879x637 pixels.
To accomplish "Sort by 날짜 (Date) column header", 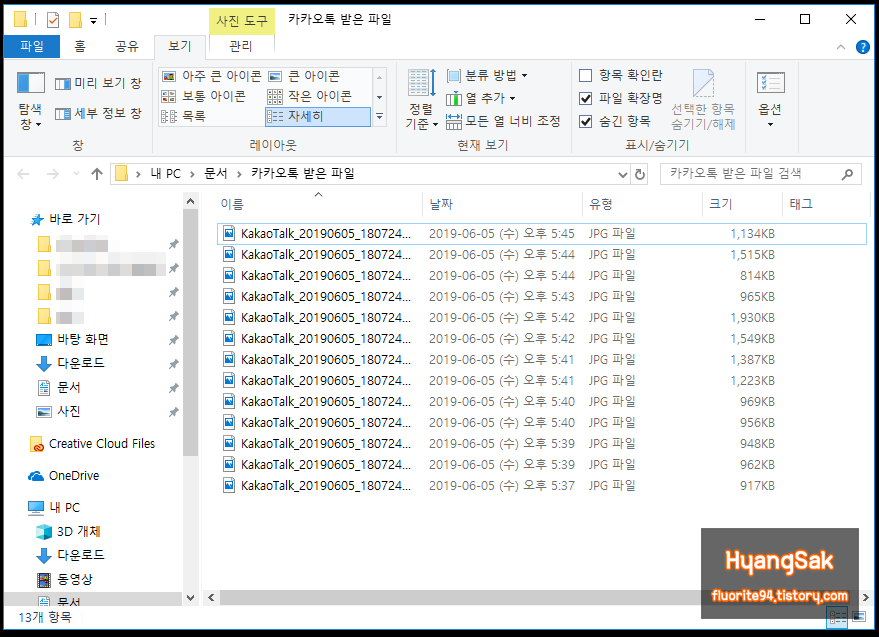I will (x=502, y=205).
